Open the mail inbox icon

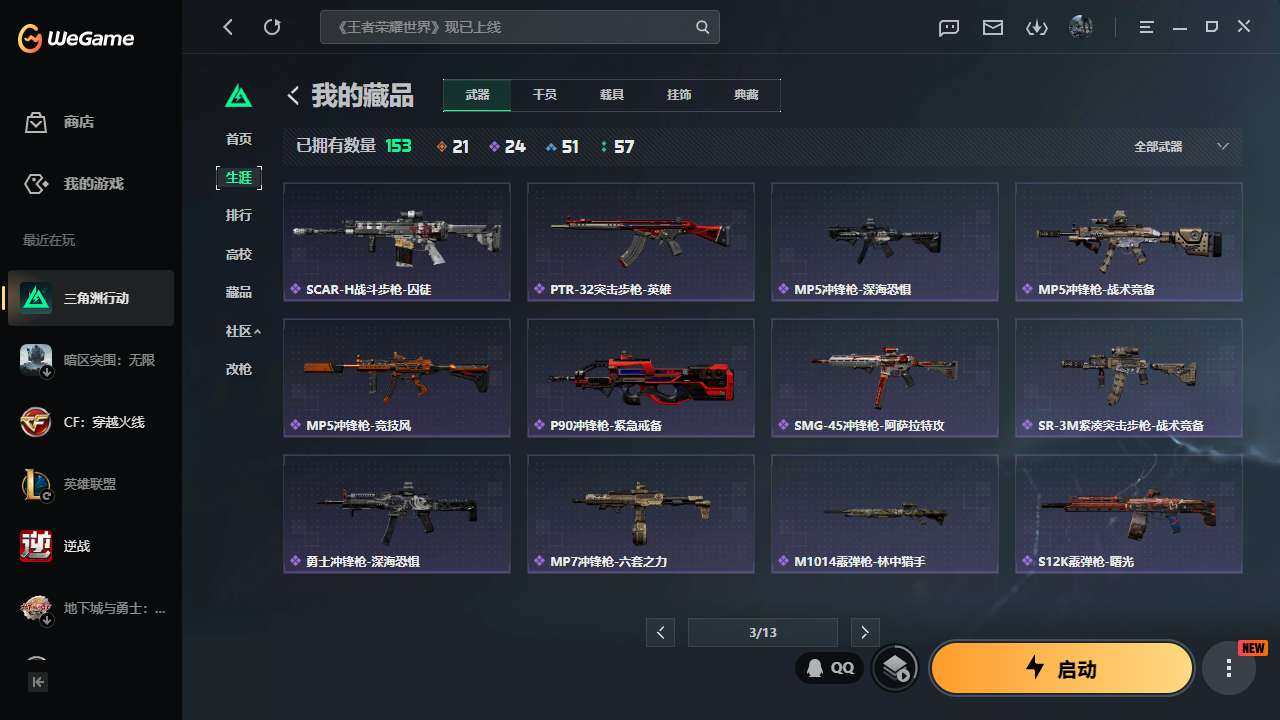(993, 27)
